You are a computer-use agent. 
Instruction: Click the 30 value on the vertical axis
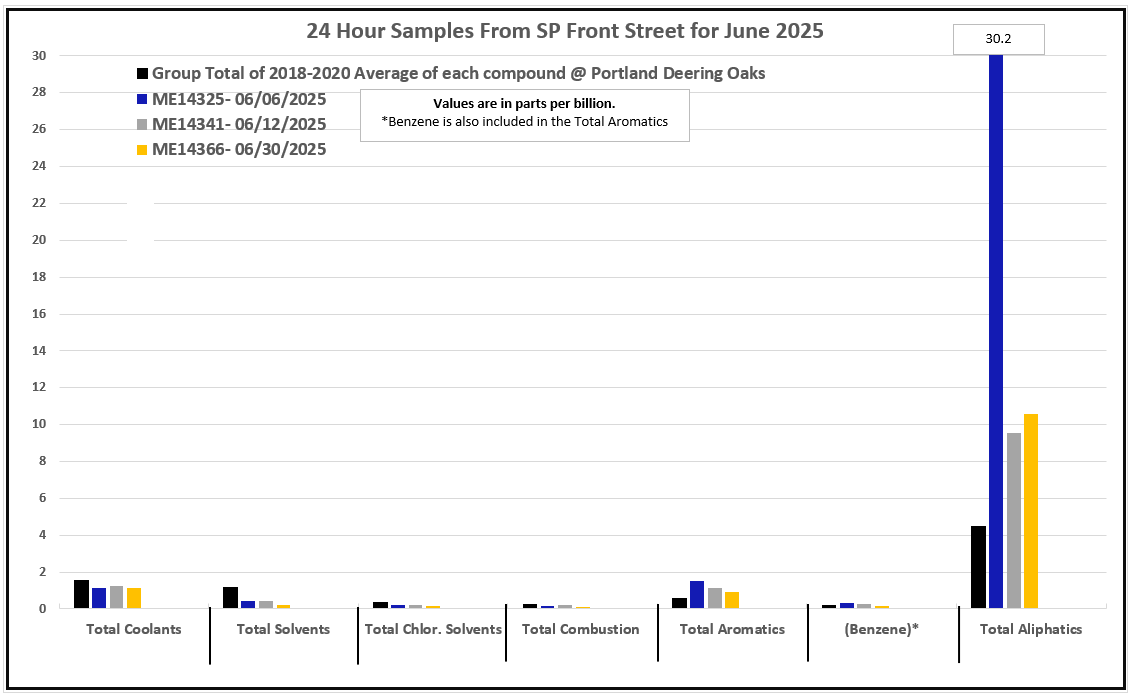(41, 56)
